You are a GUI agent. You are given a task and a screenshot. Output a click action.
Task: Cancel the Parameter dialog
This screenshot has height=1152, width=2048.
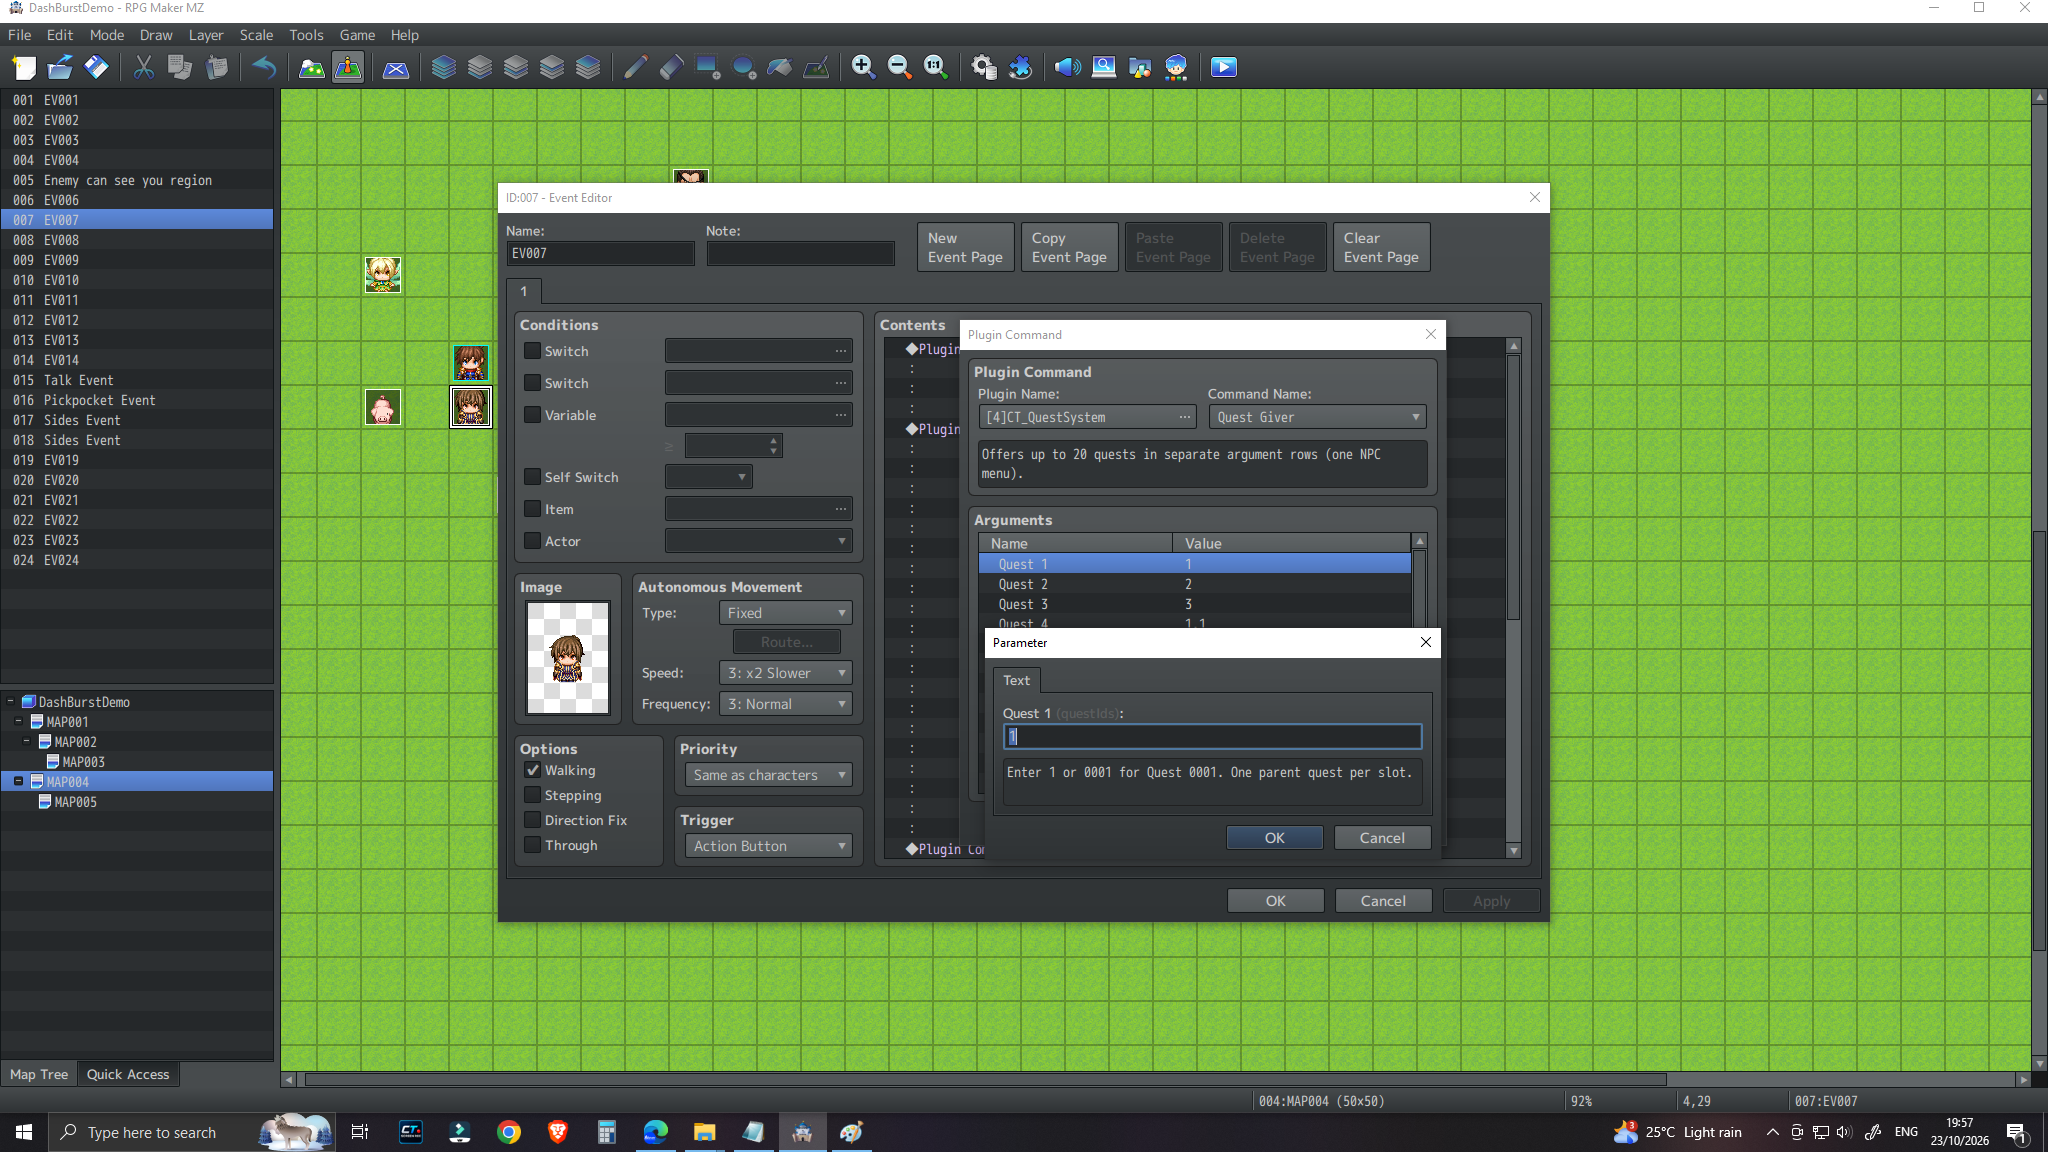[x=1382, y=838]
